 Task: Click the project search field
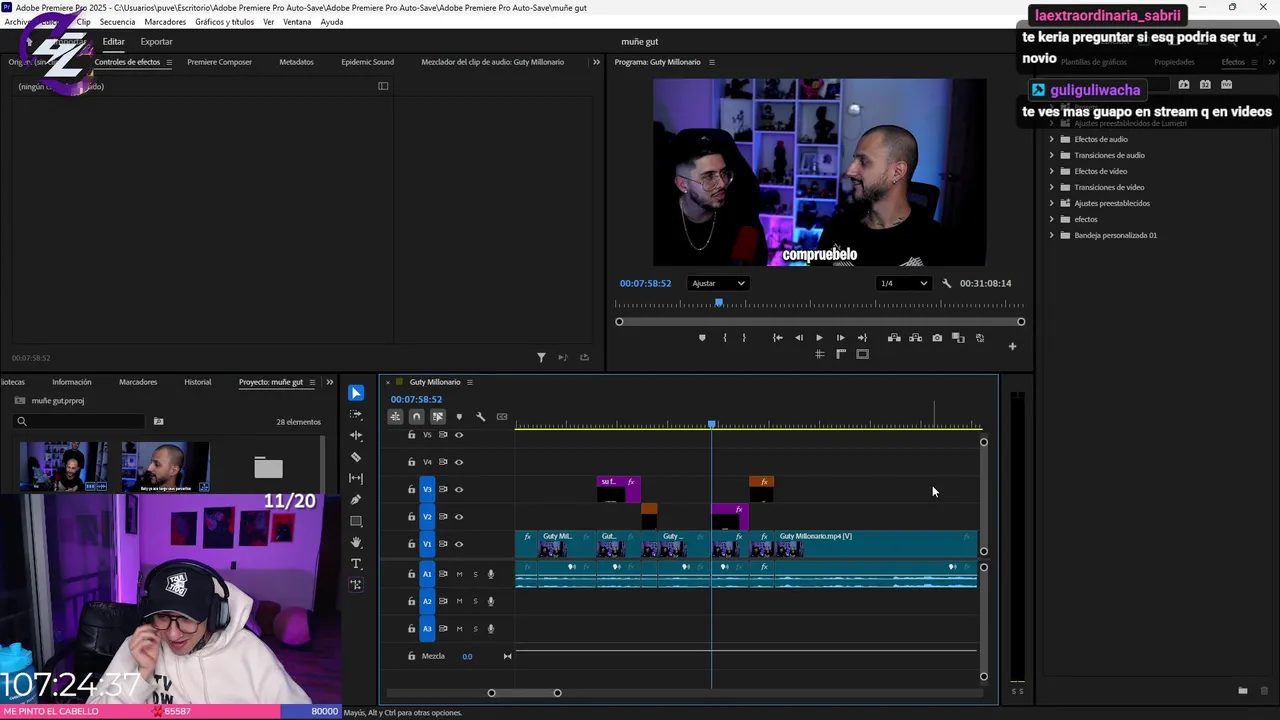[80, 421]
